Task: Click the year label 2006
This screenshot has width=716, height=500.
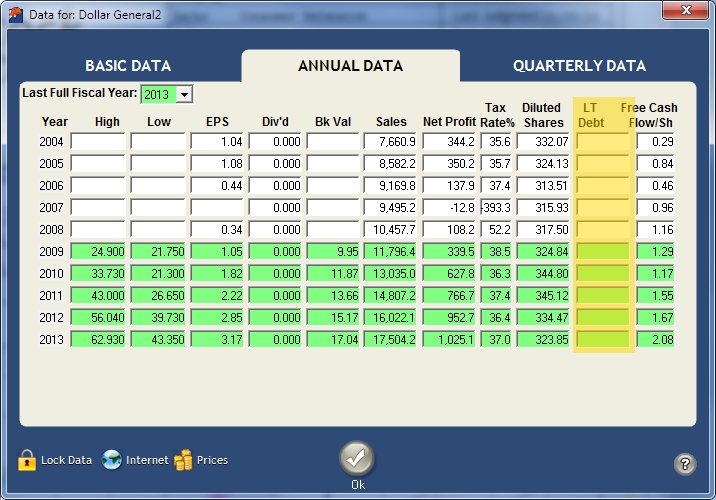Action: click(x=51, y=185)
